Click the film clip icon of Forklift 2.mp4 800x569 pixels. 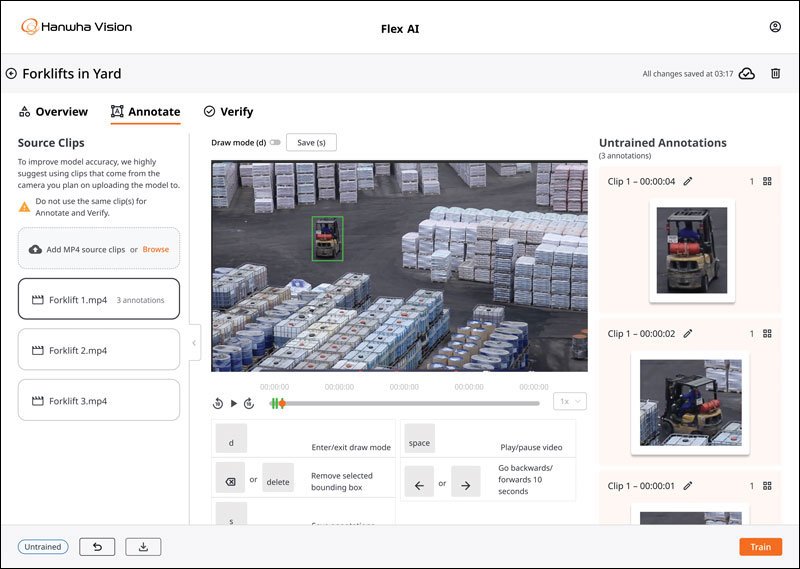click(38, 350)
